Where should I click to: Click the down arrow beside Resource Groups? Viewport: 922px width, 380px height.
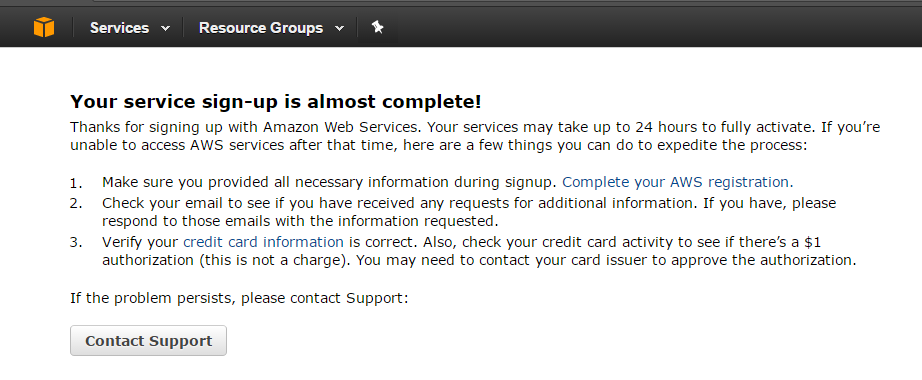point(339,28)
